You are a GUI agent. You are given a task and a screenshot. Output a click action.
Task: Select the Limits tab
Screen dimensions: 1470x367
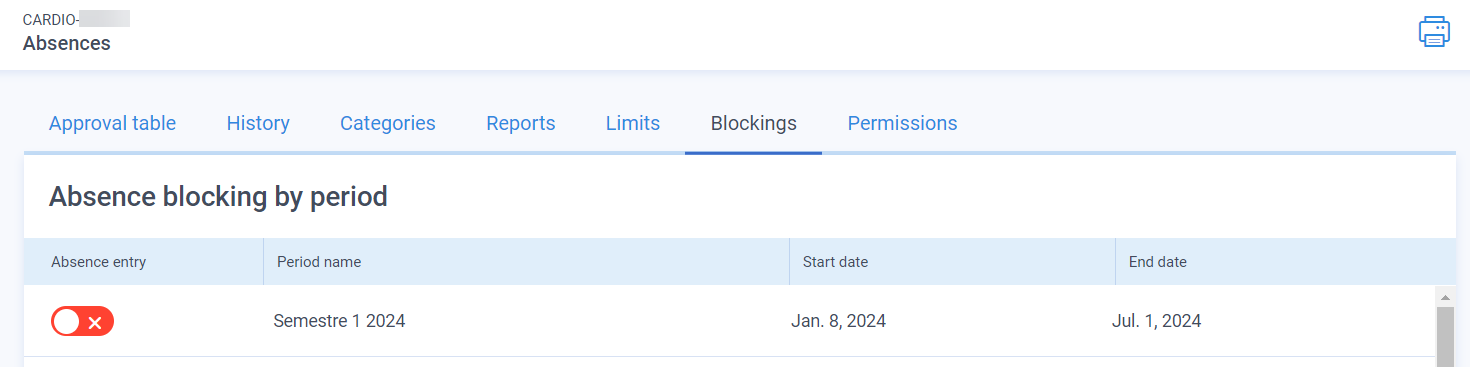click(x=633, y=123)
